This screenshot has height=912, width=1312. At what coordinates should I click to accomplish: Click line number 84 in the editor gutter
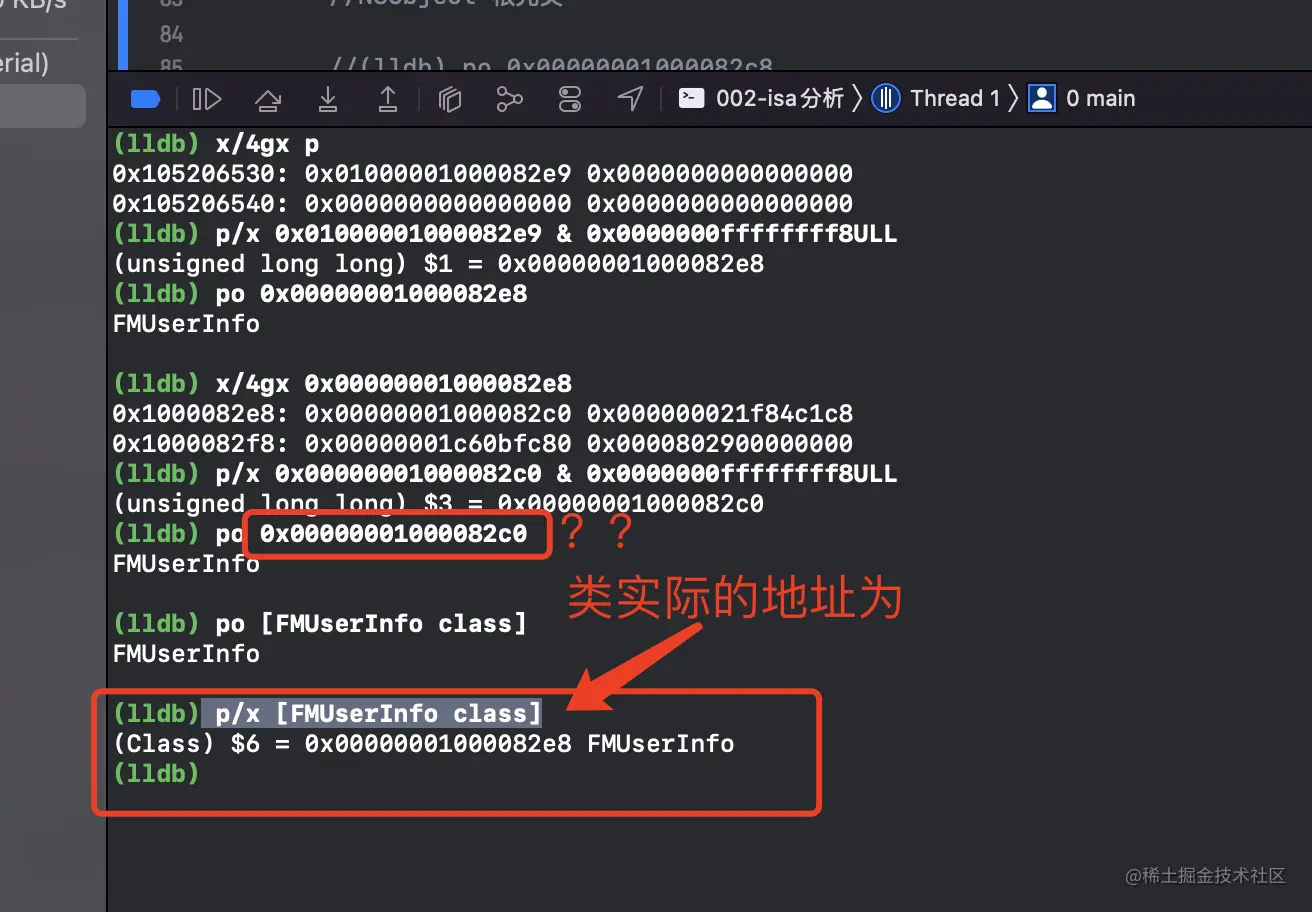[171, 35]
